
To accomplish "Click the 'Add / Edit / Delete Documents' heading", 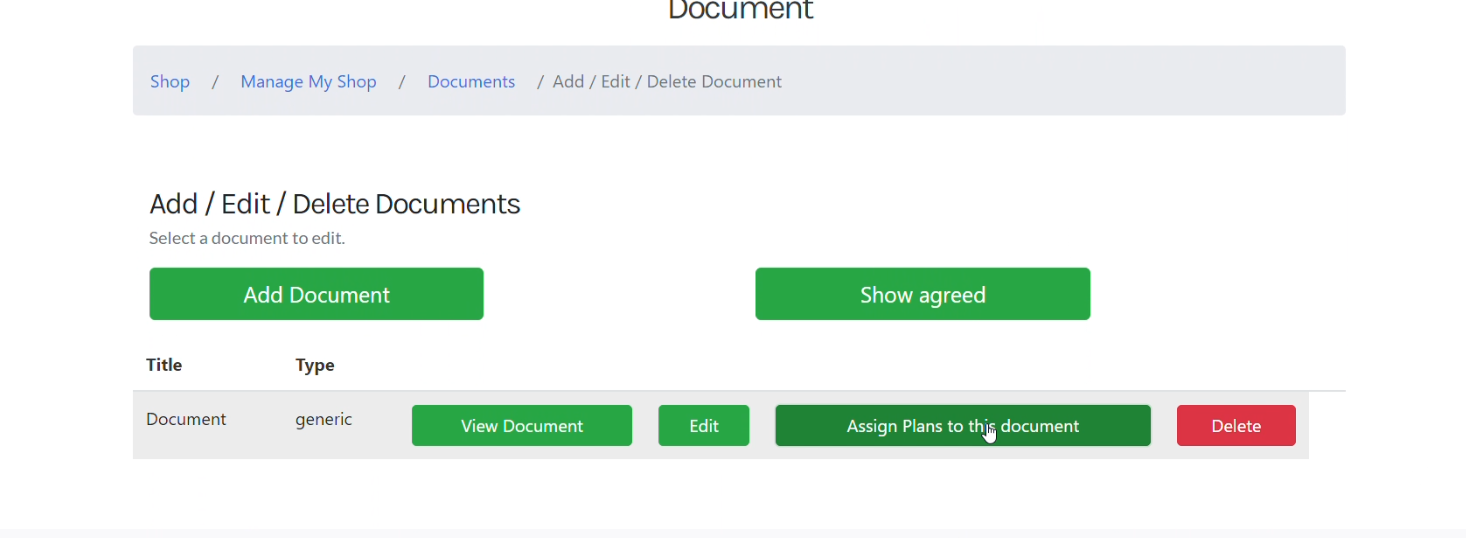I will [335, 204].
